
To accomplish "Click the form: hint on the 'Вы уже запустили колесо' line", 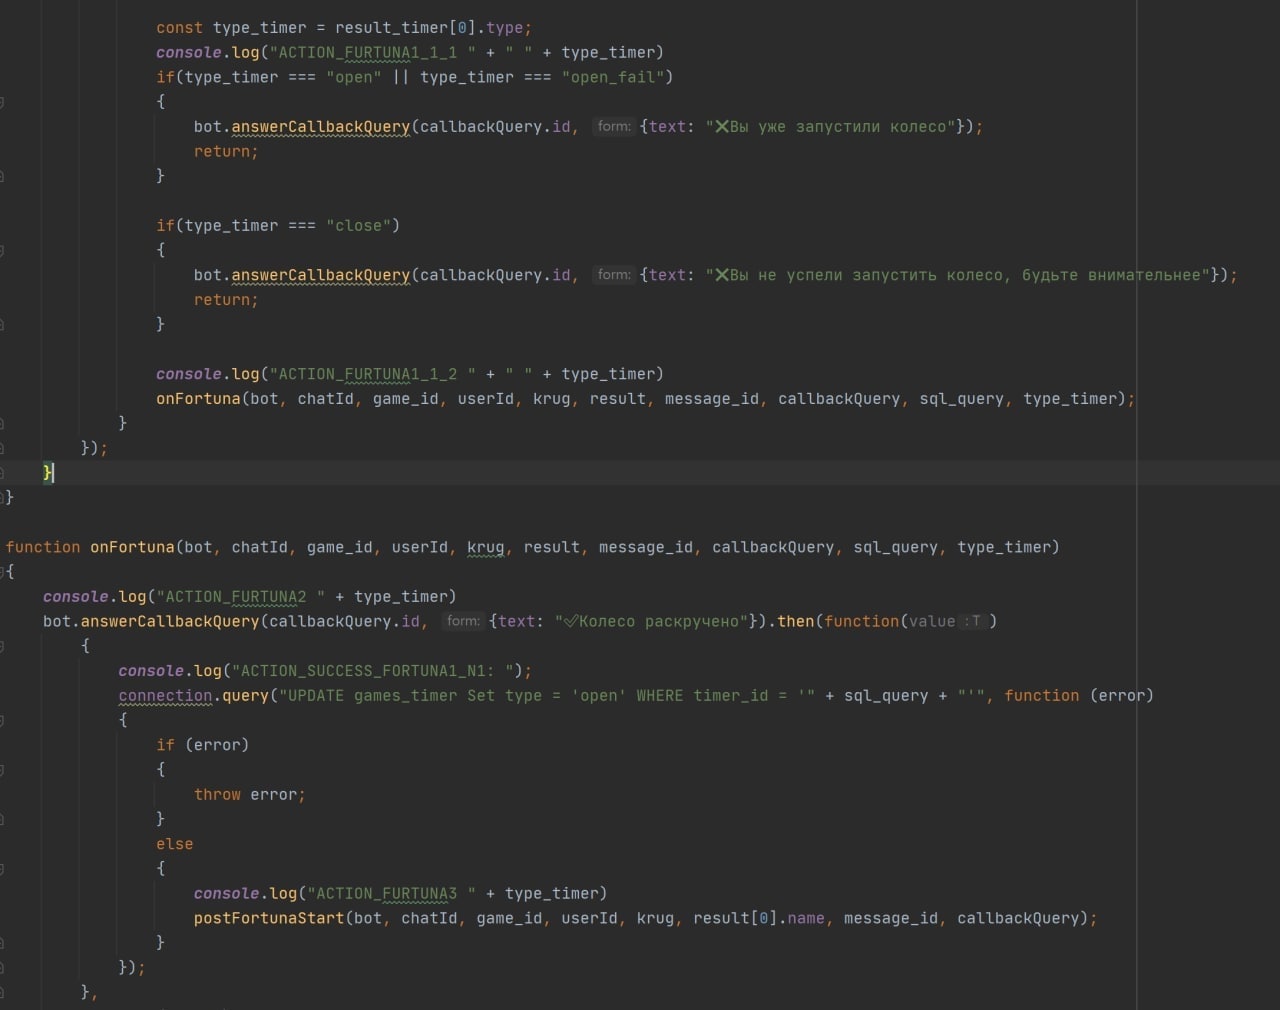I will pyautogui.click(x=614, y=126).
